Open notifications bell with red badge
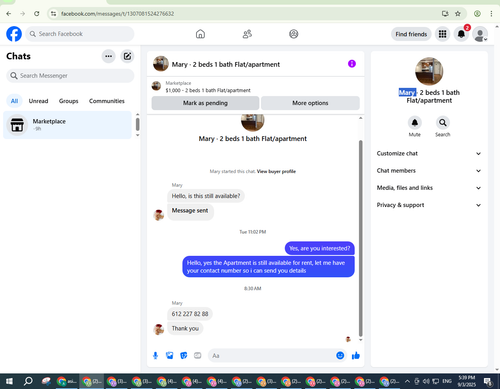The height and width of the screenshot is (389, 500). click(461, 34)
